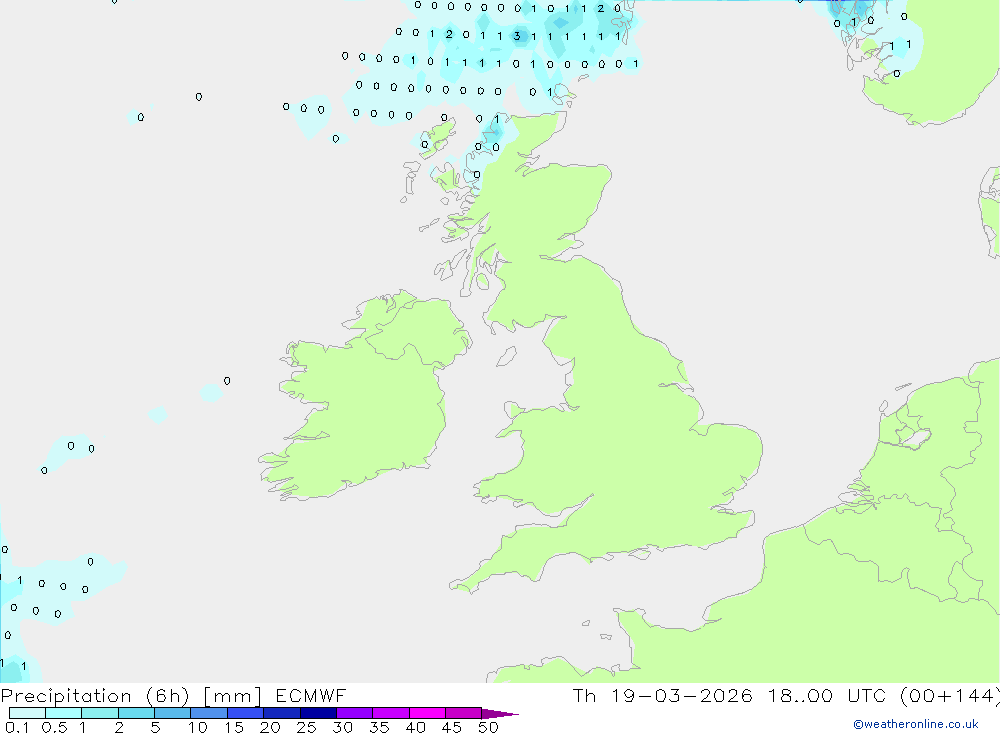Click the '18.00 UTC' time text
The height and width of the screenshot is (733, 1000).
(x=827, y=696)
